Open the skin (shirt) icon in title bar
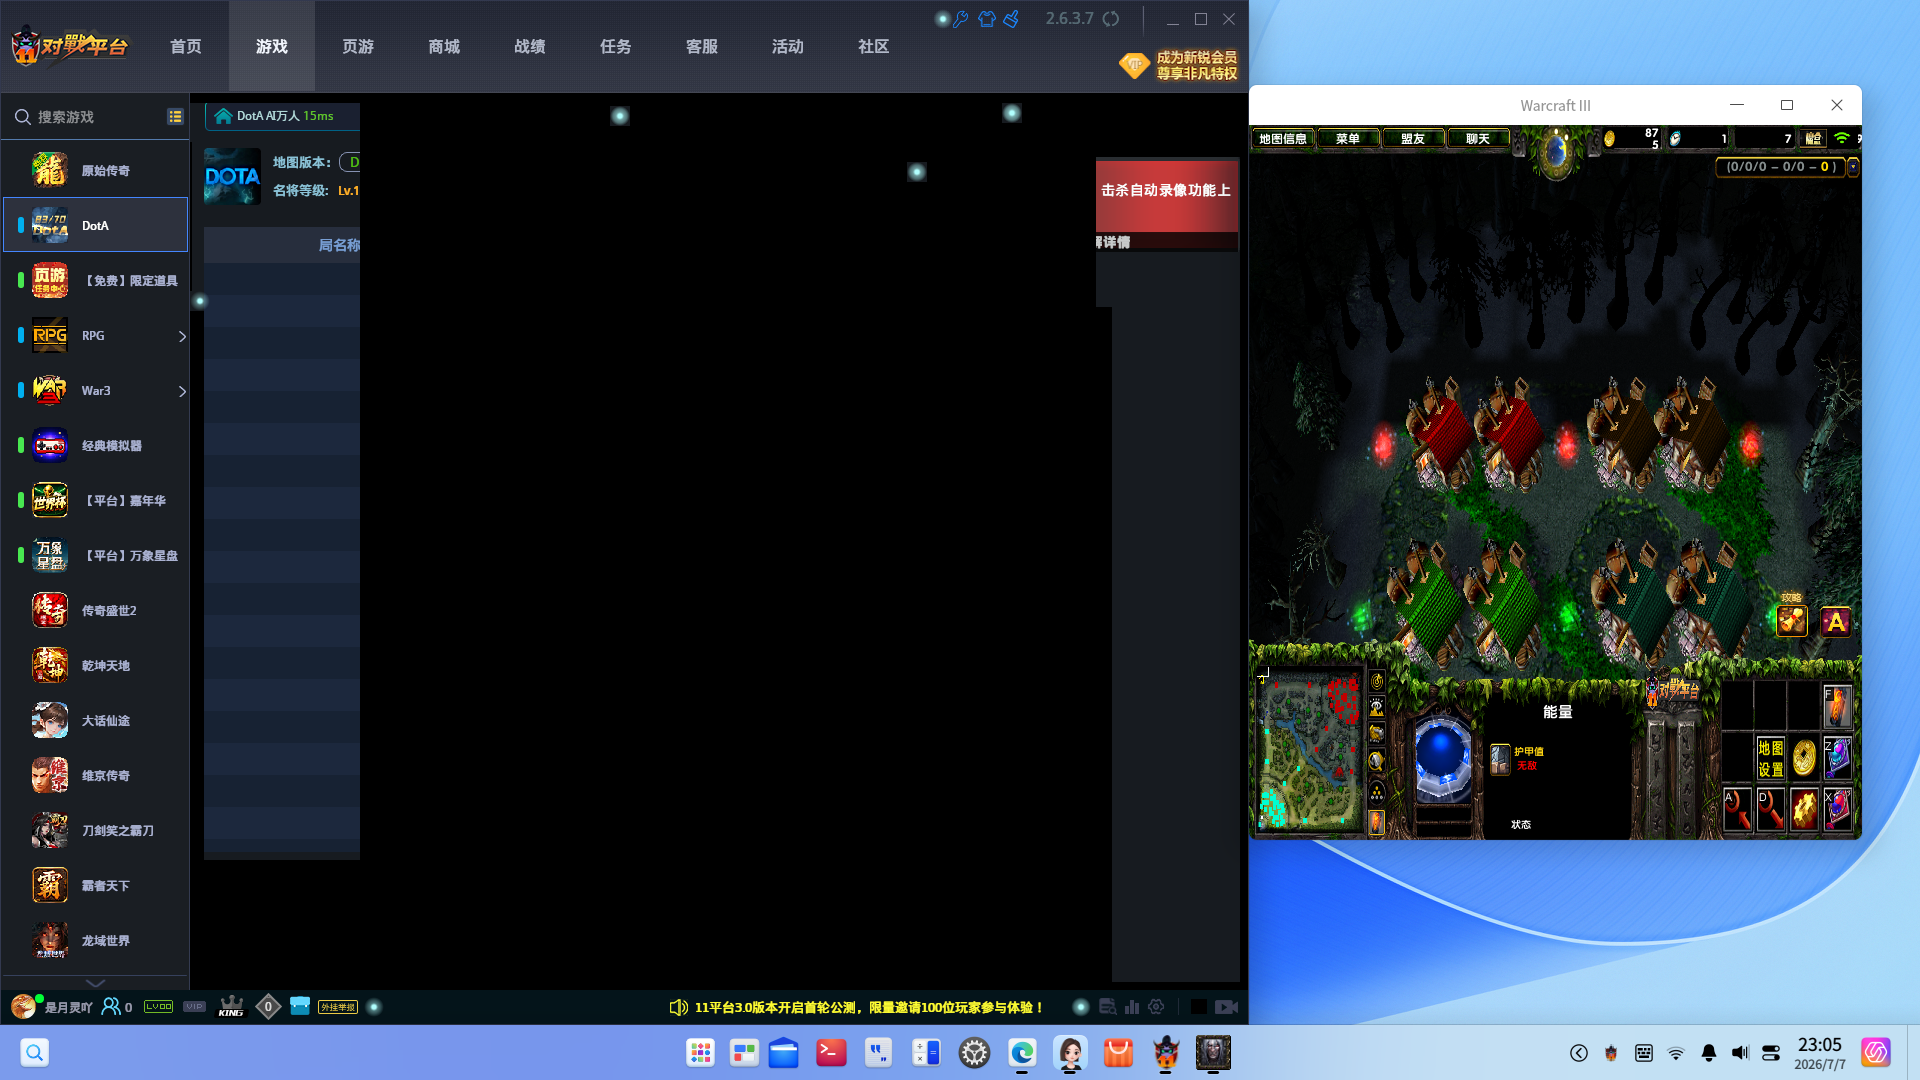The height and width of the screenshot is (1080, 1920). point(987,19)
